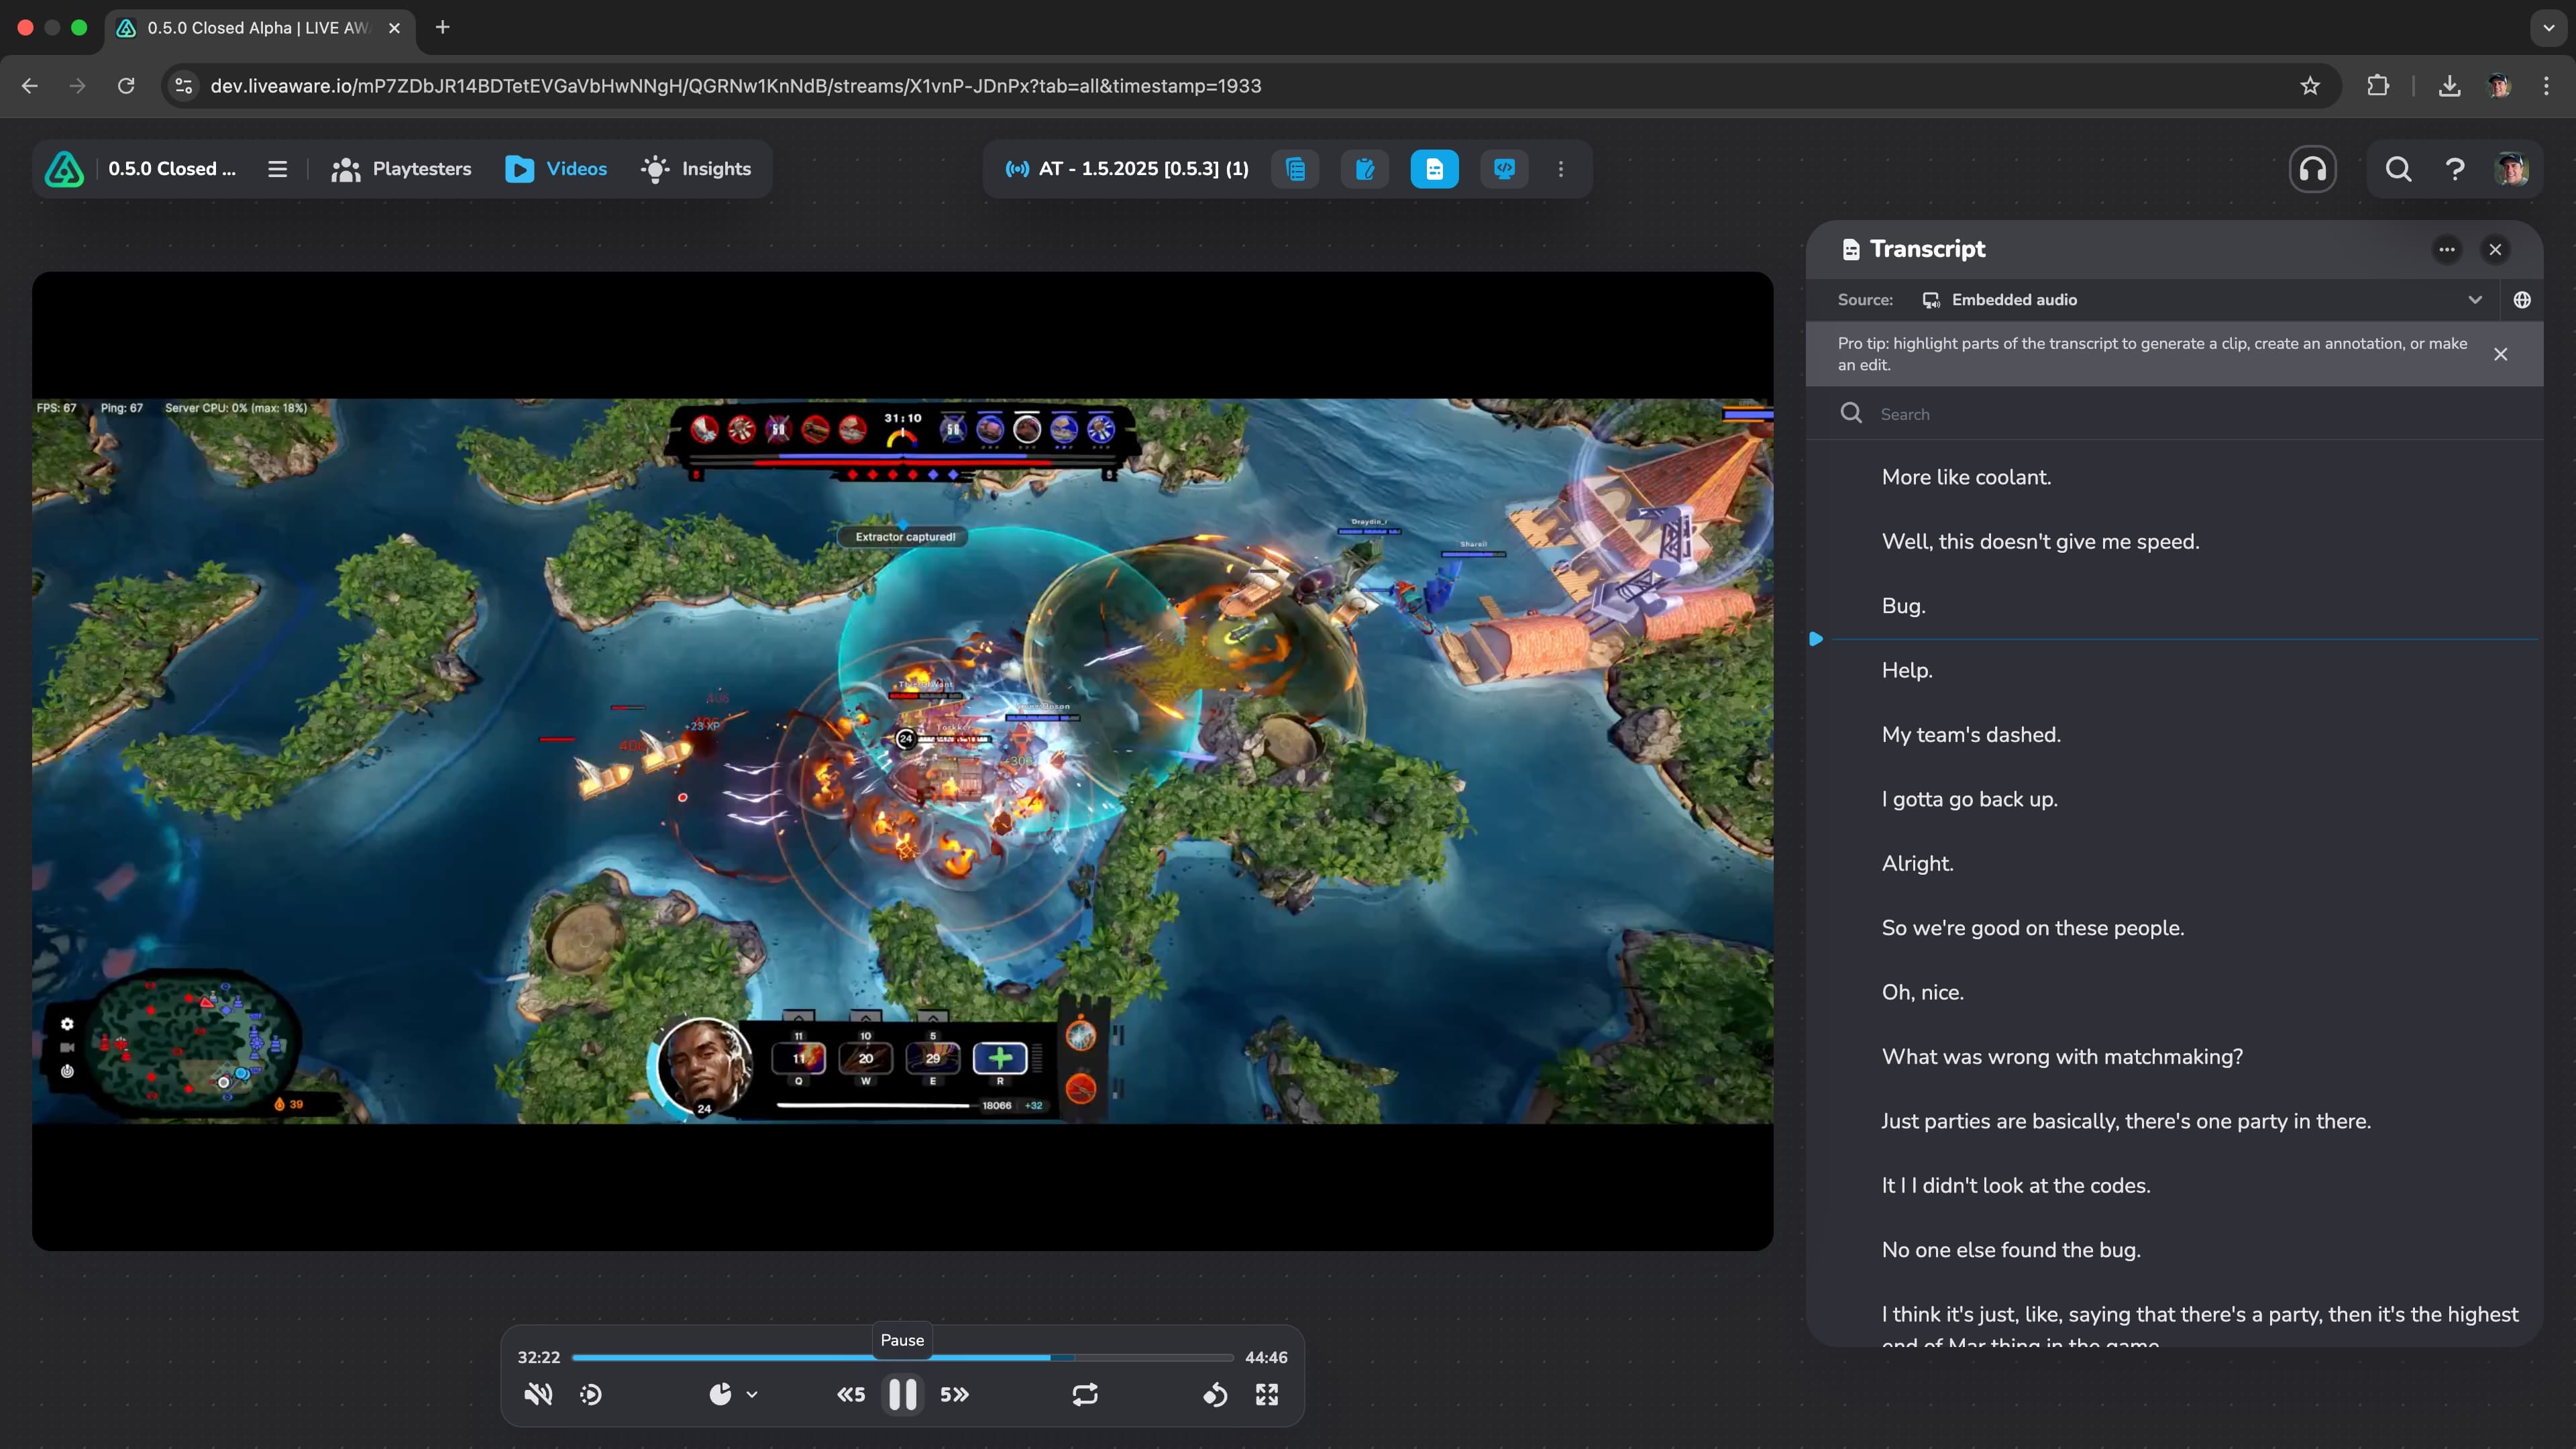The image size is (2576, 1449).
Task: Click the stacked list documents icon
Action: (x=1295, y=169)
